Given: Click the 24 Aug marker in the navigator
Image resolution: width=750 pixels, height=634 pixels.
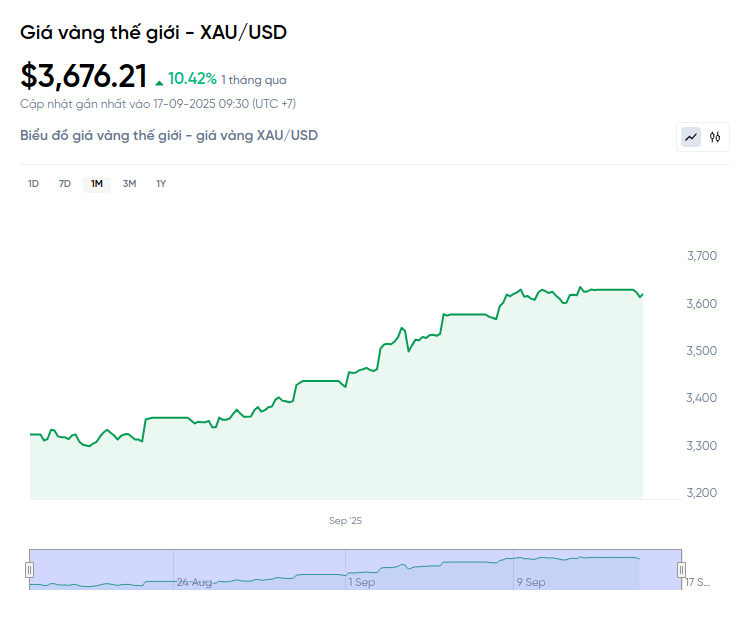Looking at the screenshot, I should [194, 581].
